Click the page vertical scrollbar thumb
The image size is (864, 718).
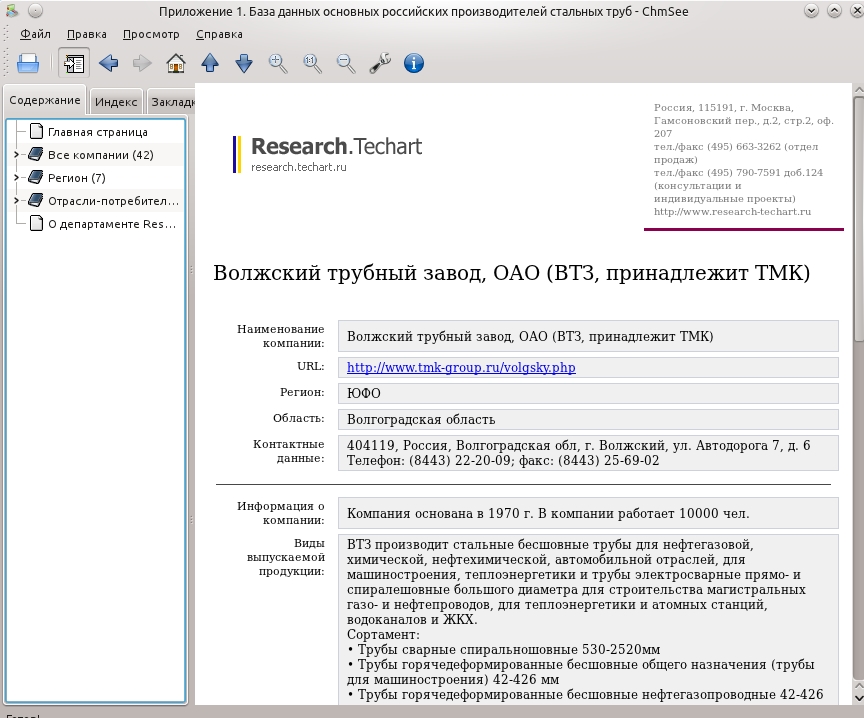coord(858,219)
